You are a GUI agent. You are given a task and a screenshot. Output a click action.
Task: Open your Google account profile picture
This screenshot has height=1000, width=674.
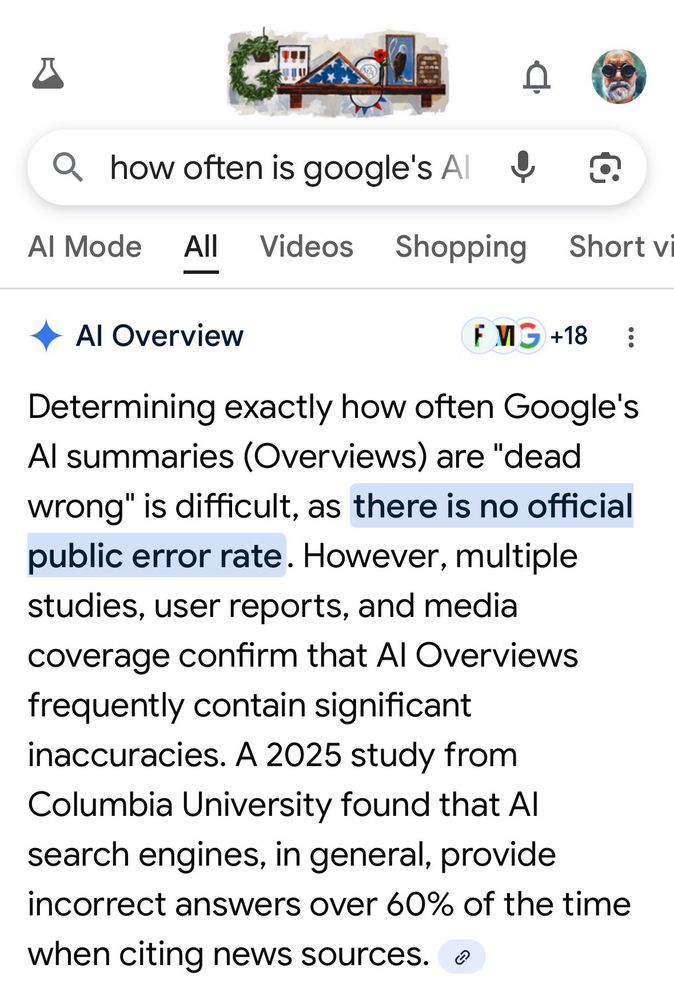[619, 74]
